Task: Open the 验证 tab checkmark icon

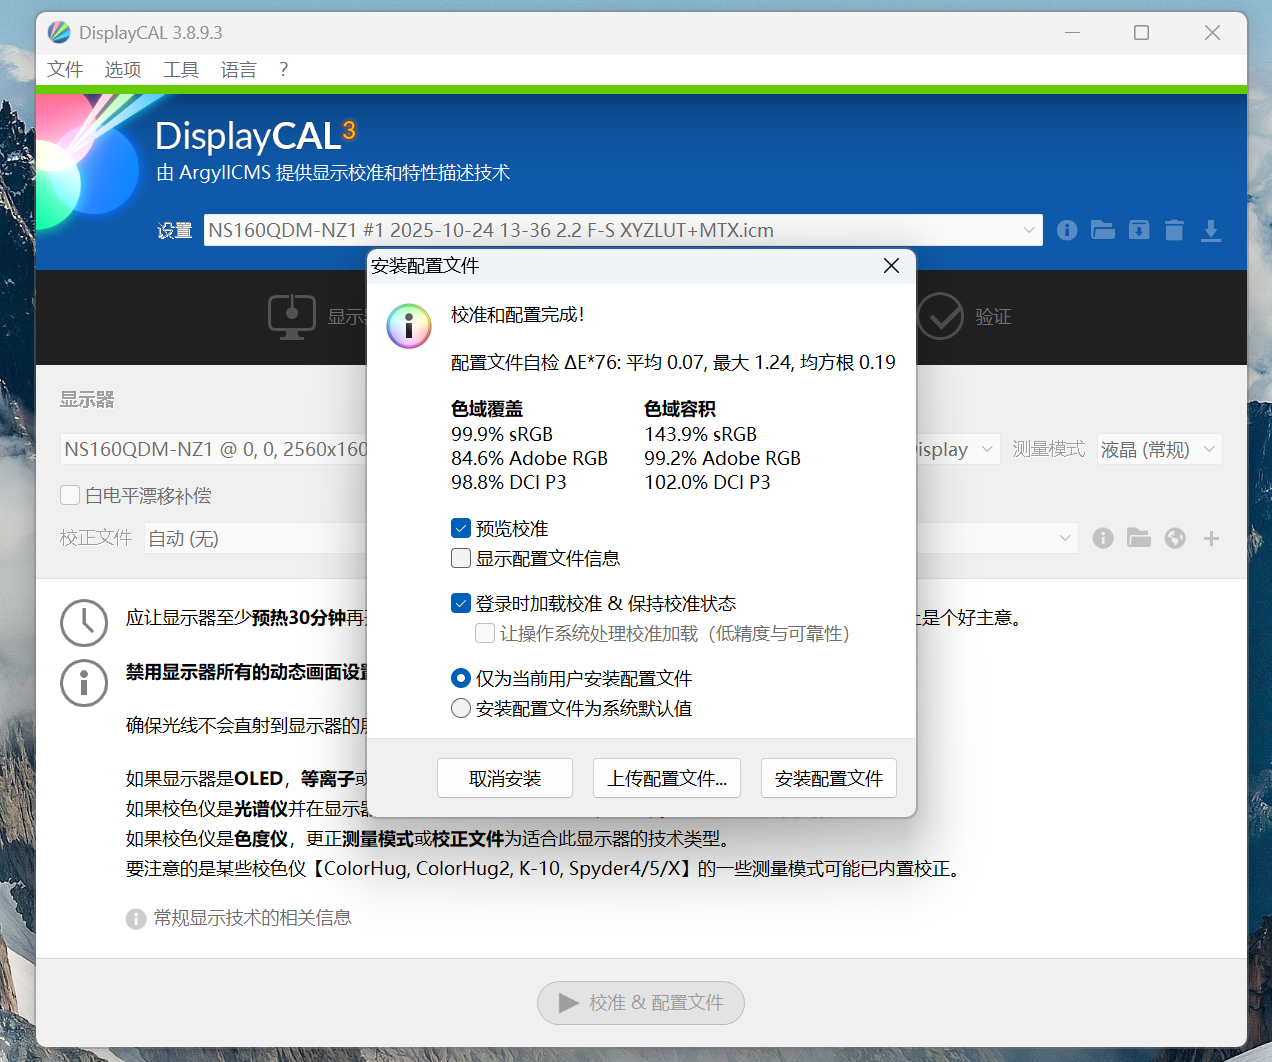Action: (940, 316)
